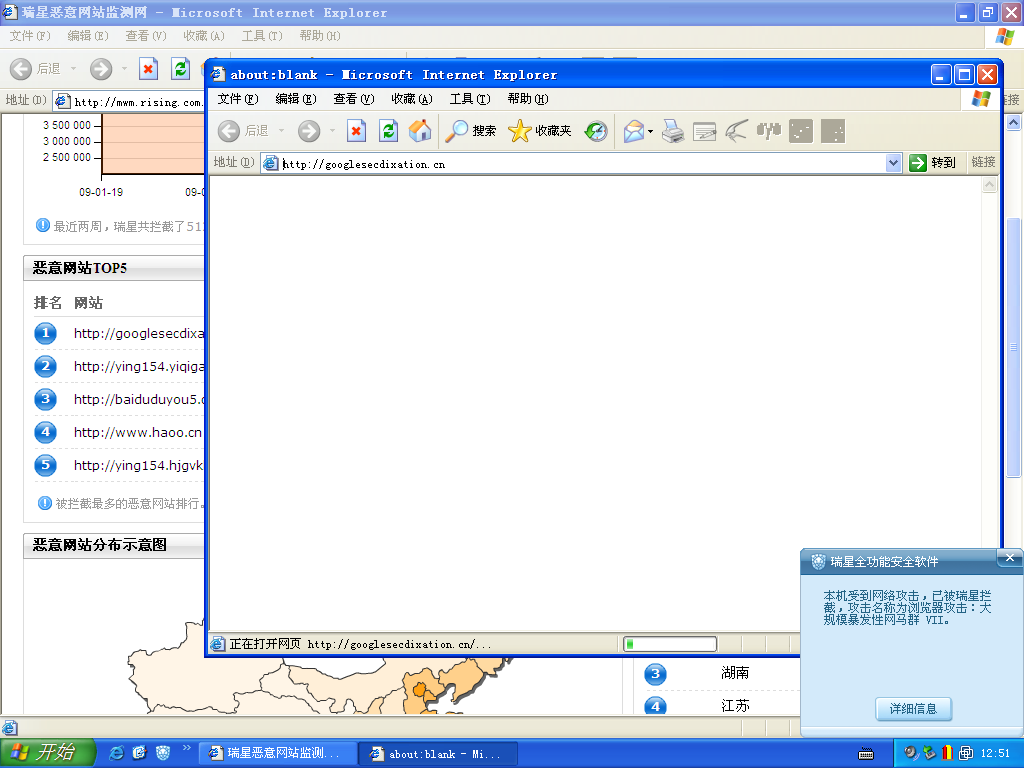Open http://www.haoo.cn link in TOP5 list
Viewport: 1024px width, 768px height.
coord(138,432)
